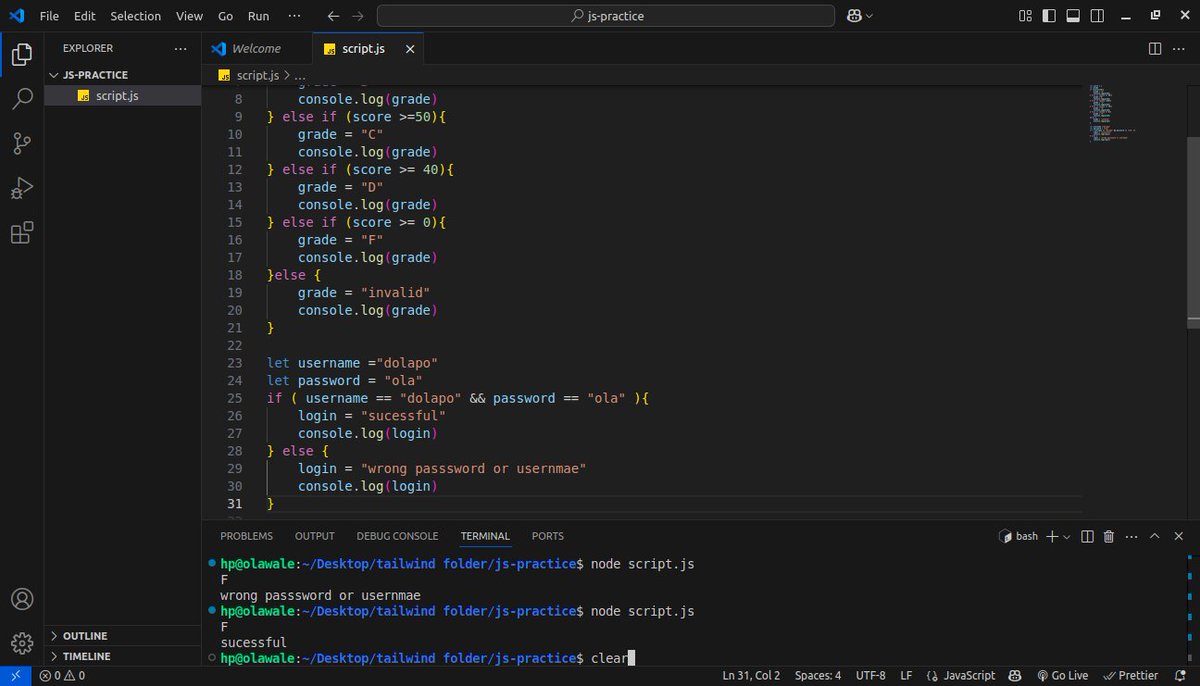Open the Search view
Screen dimensions: 1200x686
[22, 98]
